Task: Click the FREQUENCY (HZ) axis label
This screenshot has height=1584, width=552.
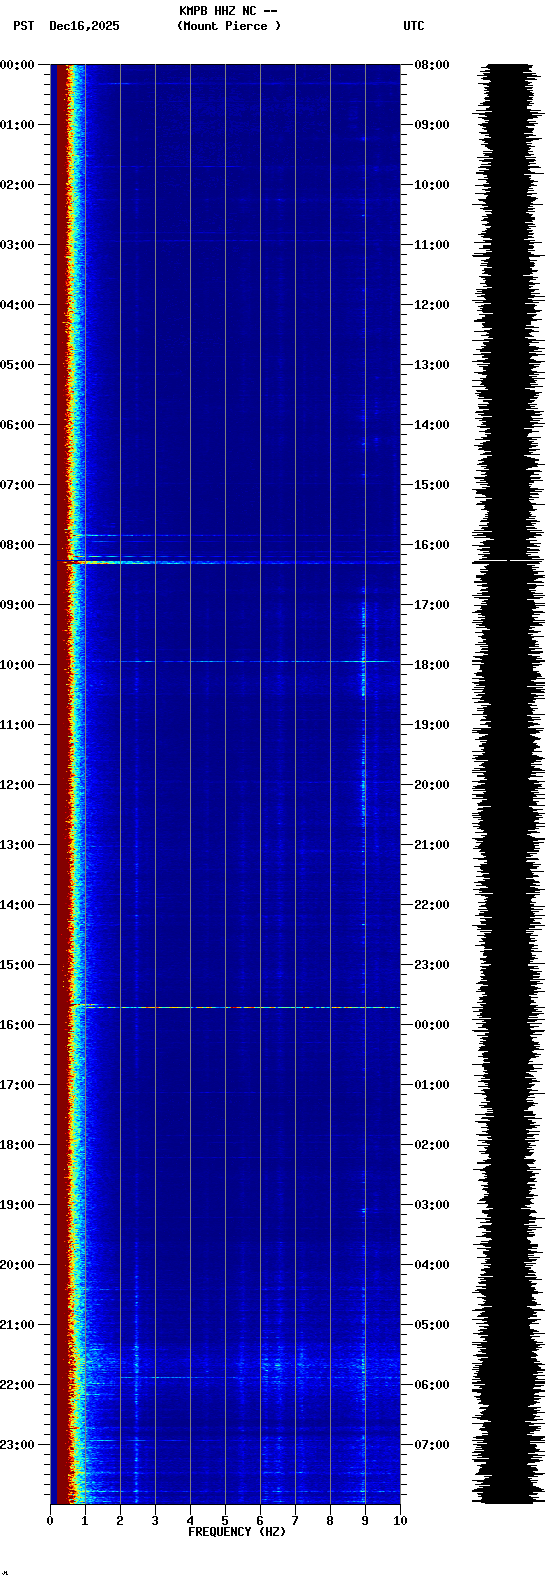Action: tap(237, 1532)
